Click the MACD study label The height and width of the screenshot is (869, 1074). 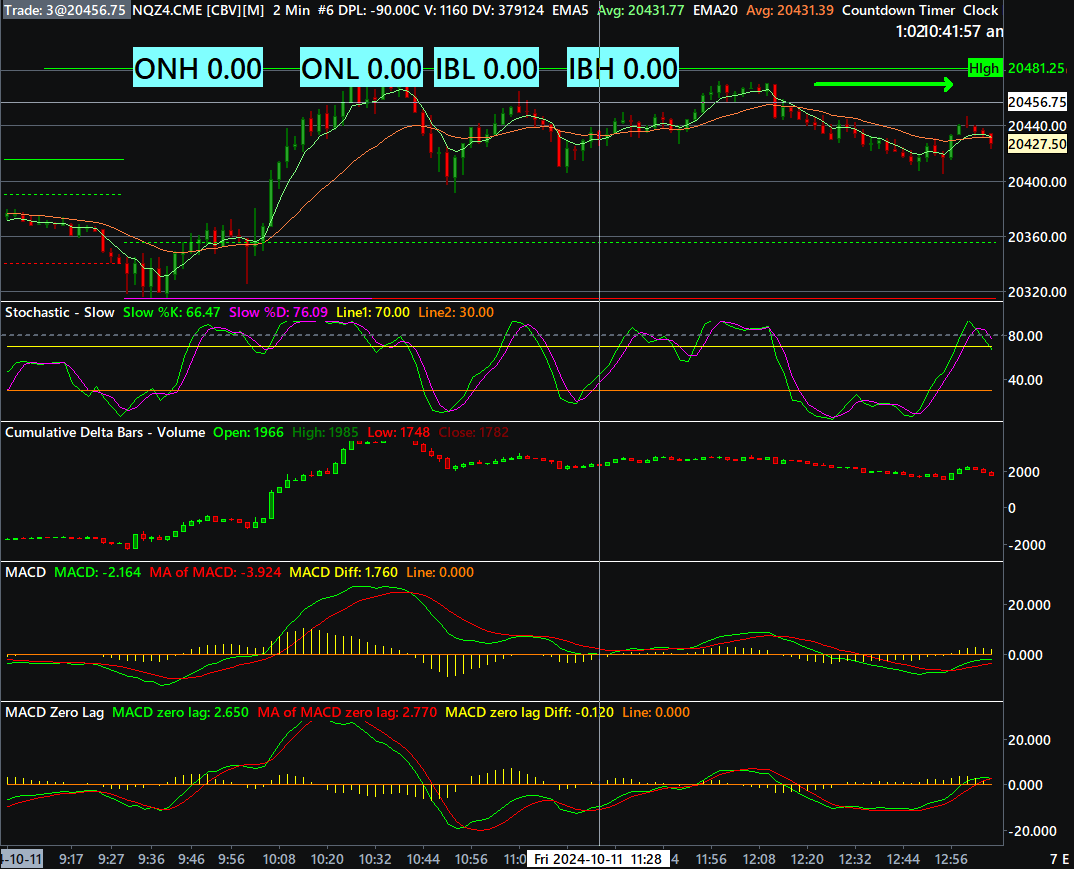(25, 572)
